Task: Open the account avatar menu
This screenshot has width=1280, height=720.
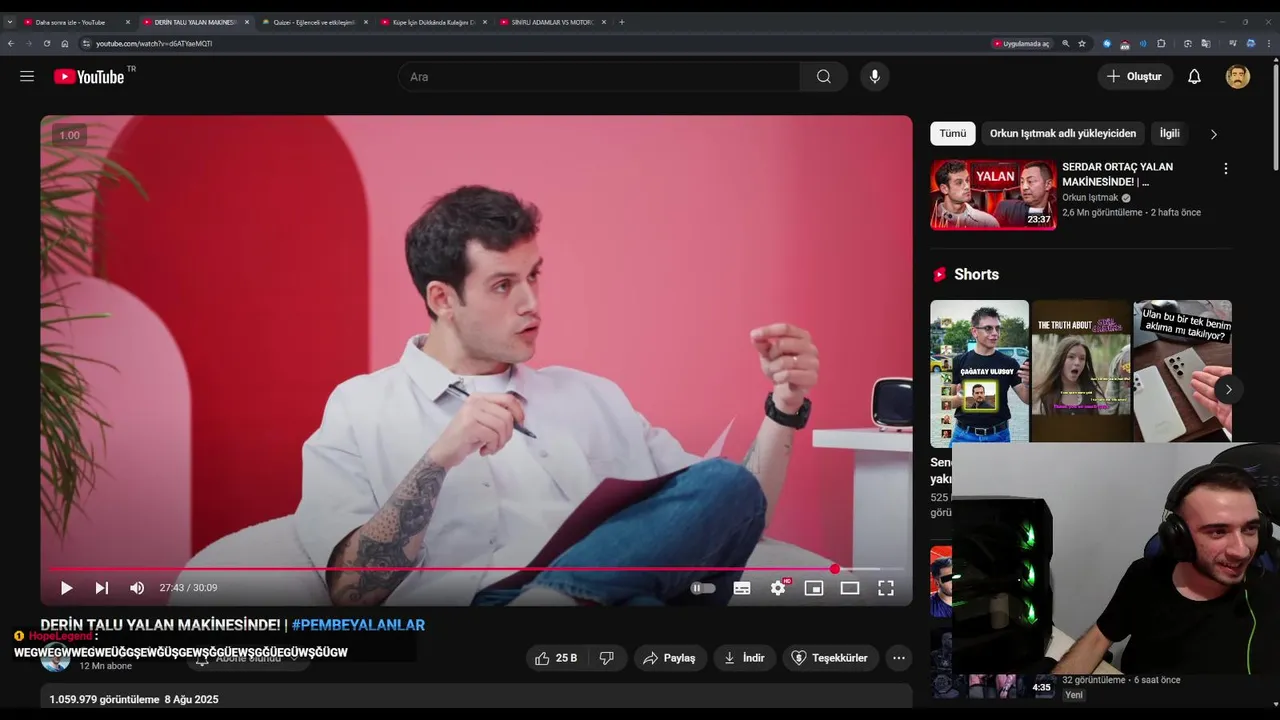Action: (1238, 77)
